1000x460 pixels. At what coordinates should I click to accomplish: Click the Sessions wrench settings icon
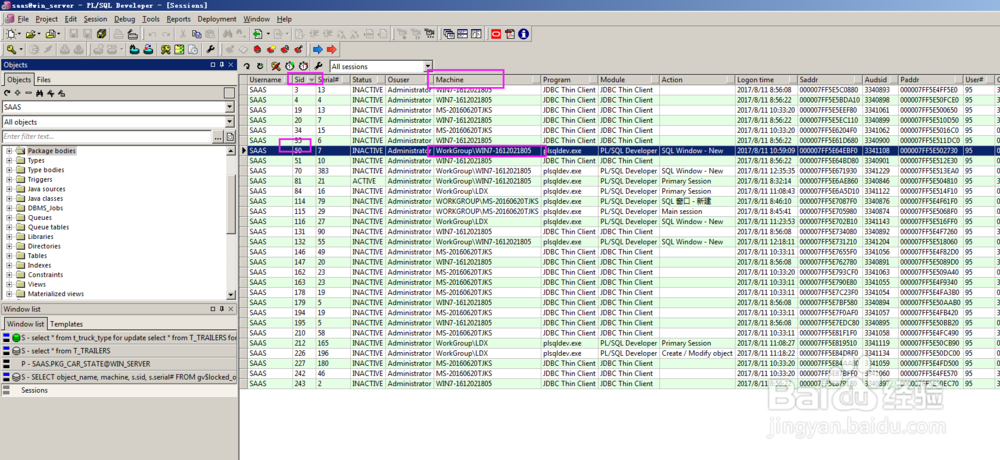pos(319,66)
